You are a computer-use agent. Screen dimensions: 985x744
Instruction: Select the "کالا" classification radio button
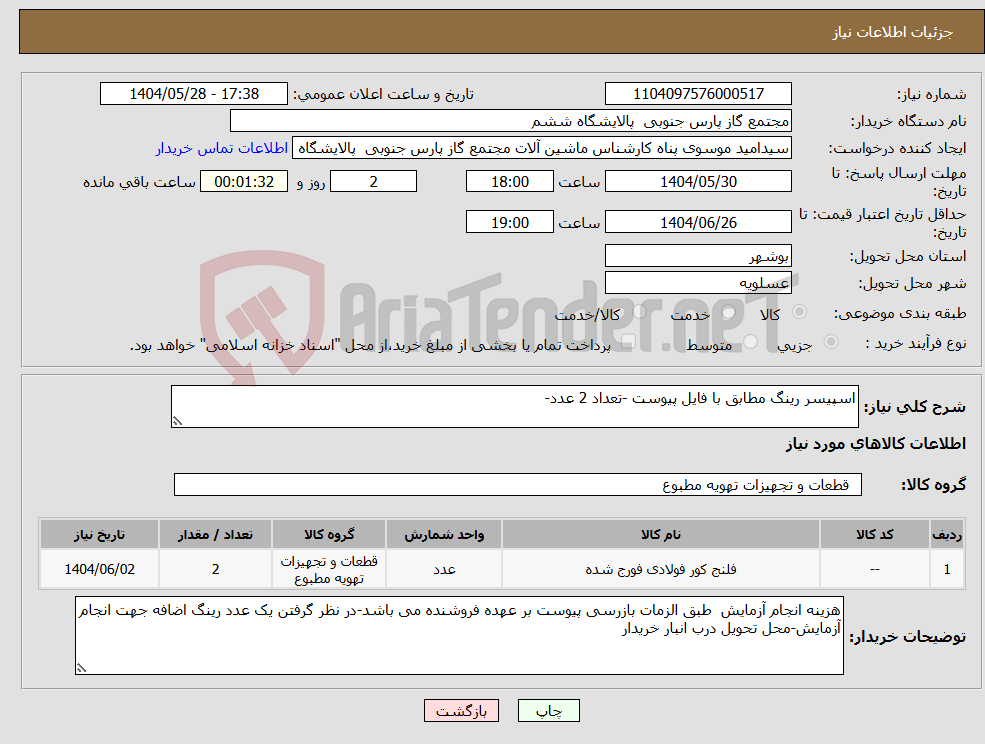click(x=797, y=312)
